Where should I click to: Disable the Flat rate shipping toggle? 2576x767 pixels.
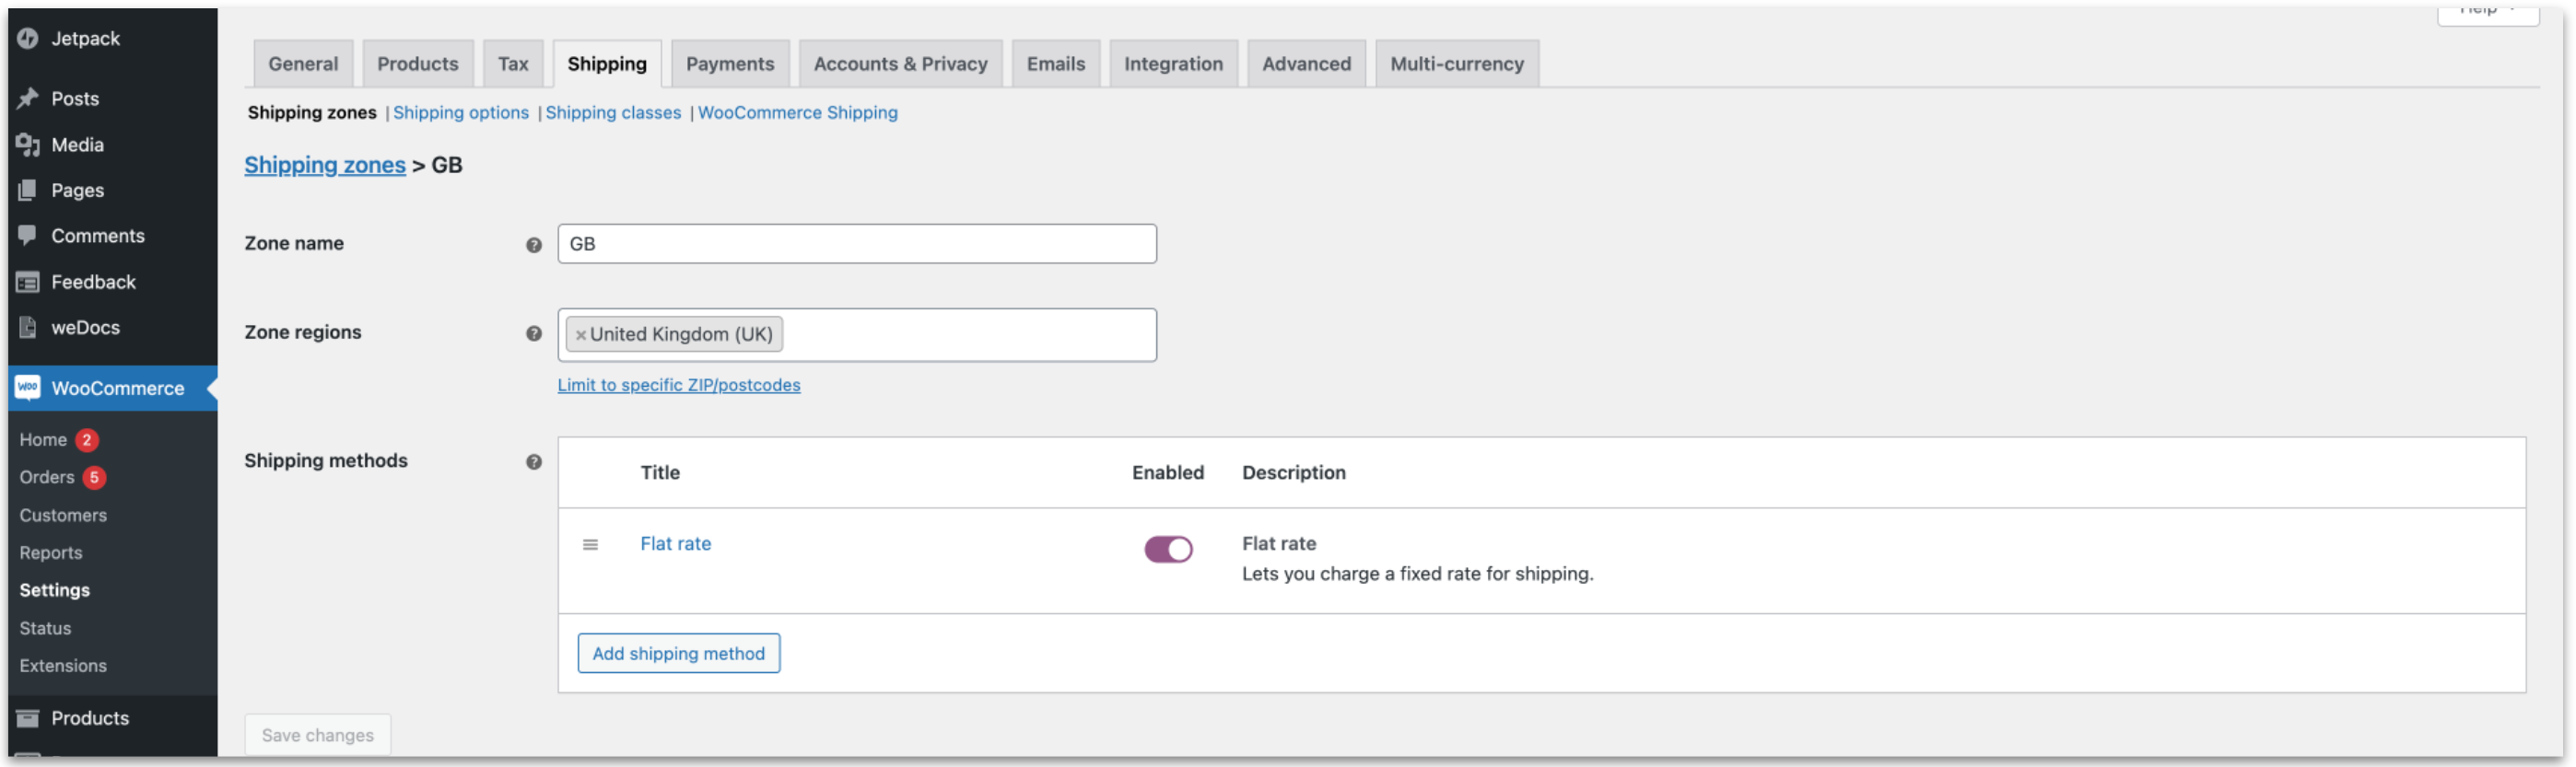point(1168,549)
